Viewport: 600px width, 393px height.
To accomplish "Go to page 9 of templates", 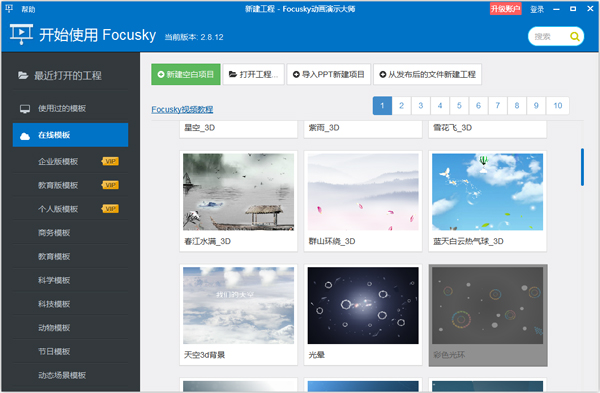I will click(536, 106).
